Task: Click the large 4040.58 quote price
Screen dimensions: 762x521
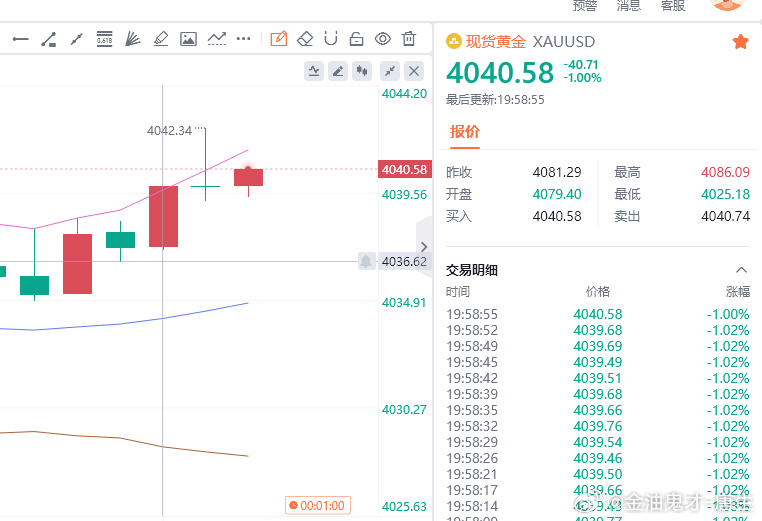Action: (x=500, y=73)
